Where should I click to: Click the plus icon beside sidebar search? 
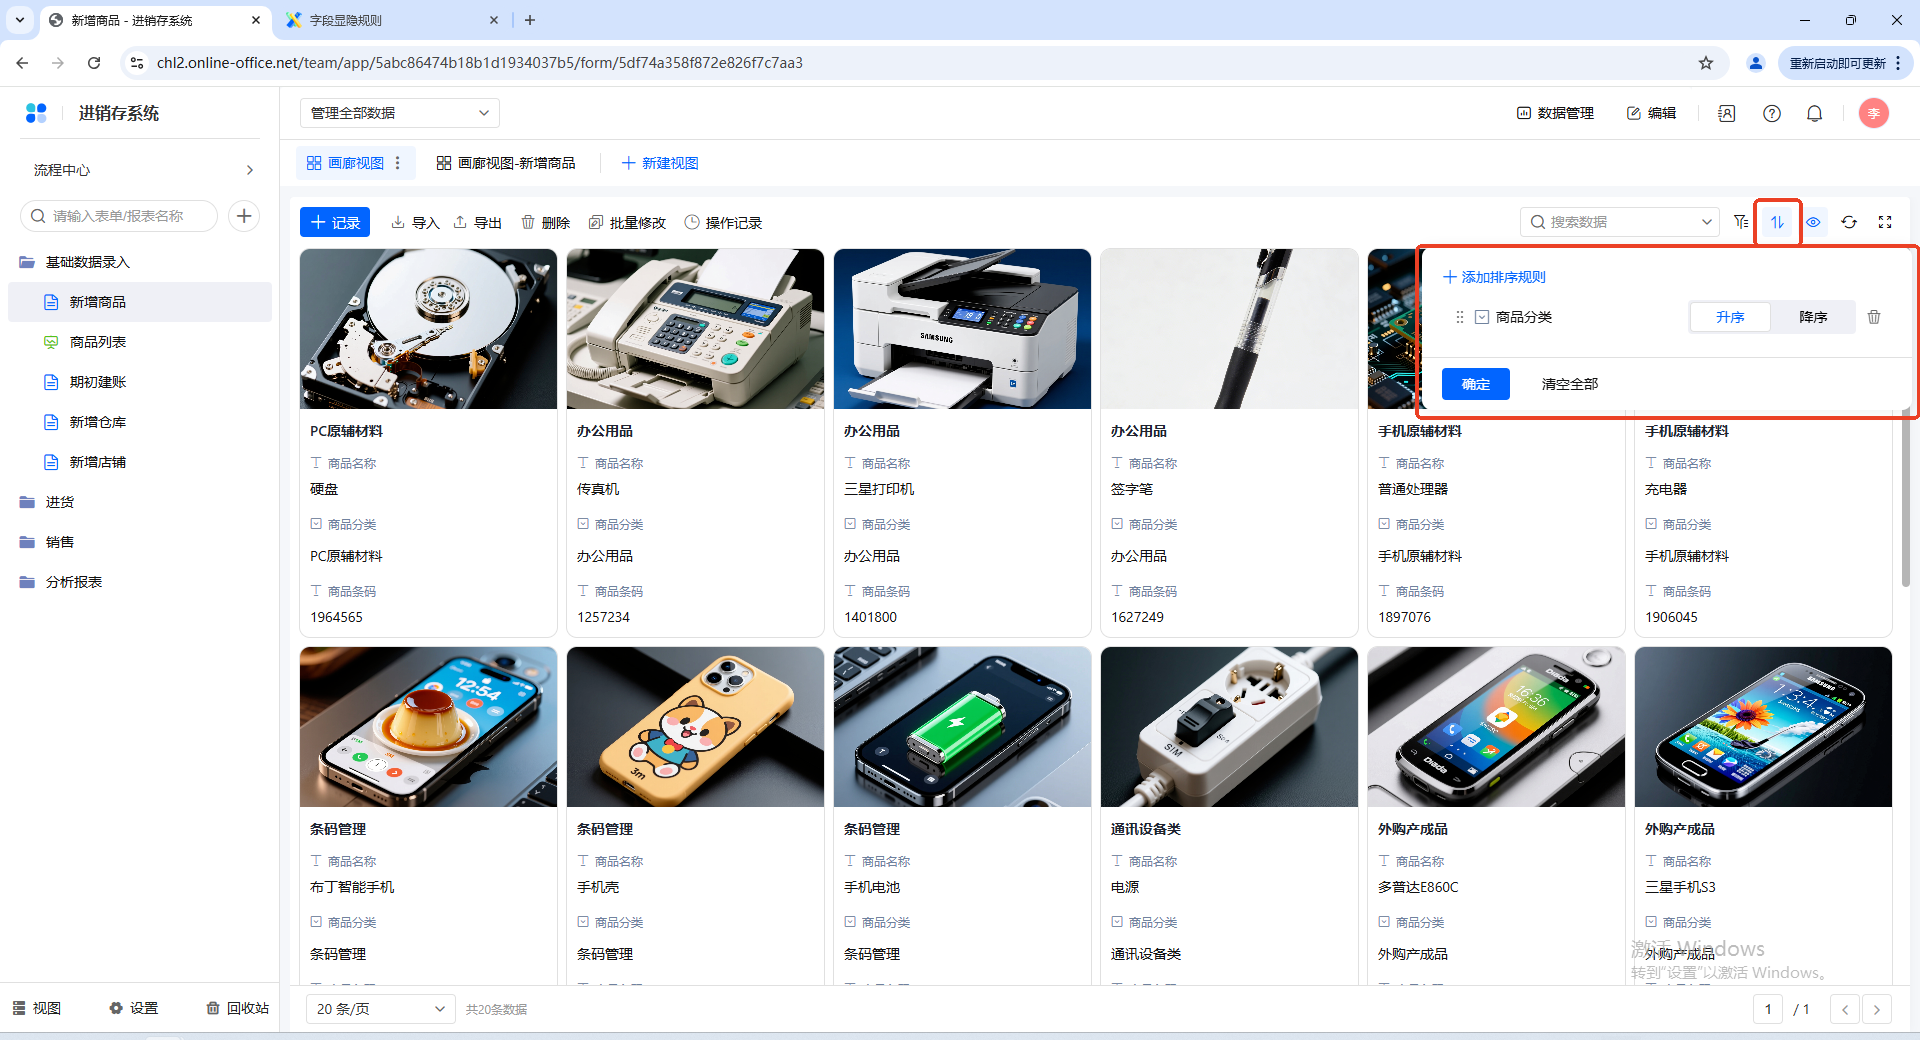[244, 216]
